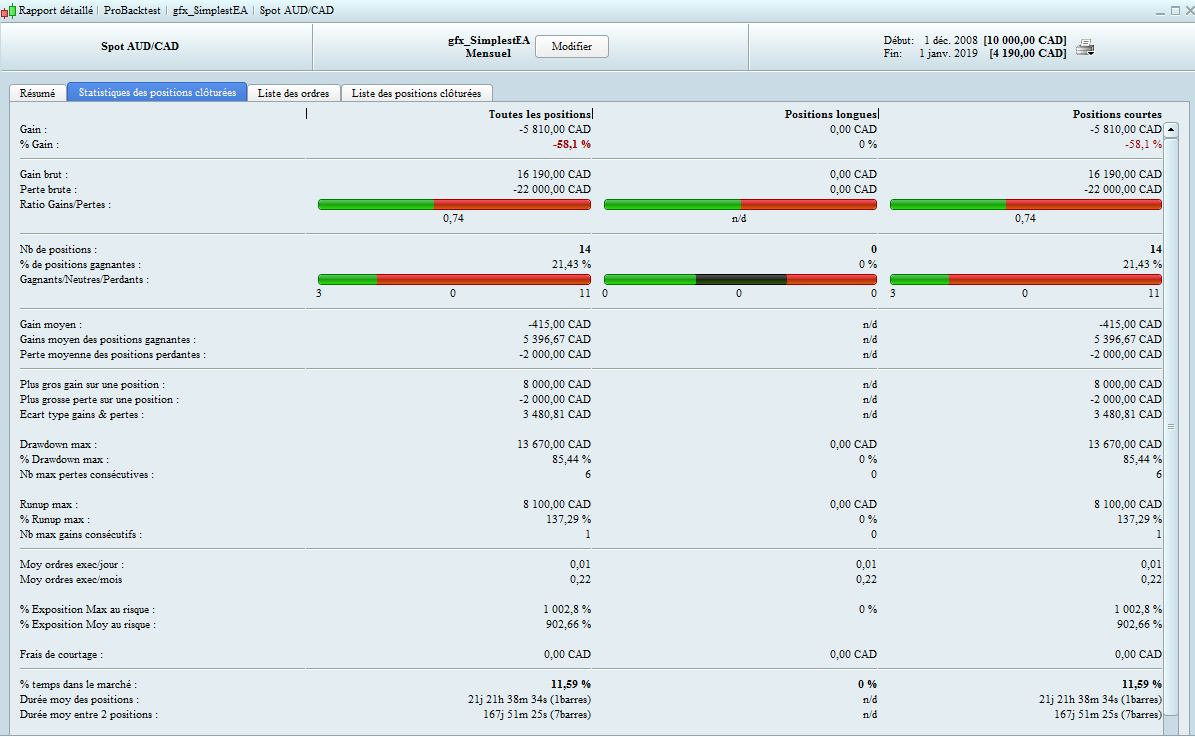The width and height of the screenshot is (1195, 737).
Task: Click the Gain brut row label
Action: coord(43,175)
